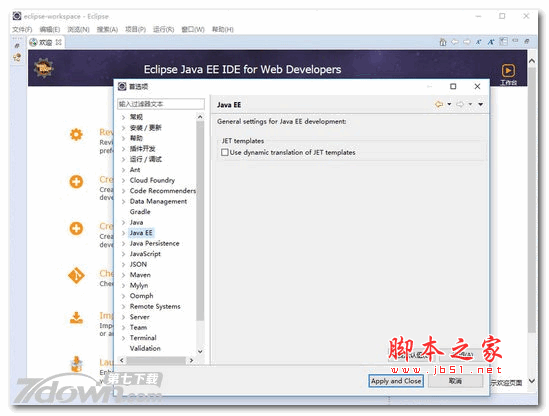549x416 pixels.
Task: Expand the Remote Systems node
Action: pyautogui.click(x=123, y=306)
